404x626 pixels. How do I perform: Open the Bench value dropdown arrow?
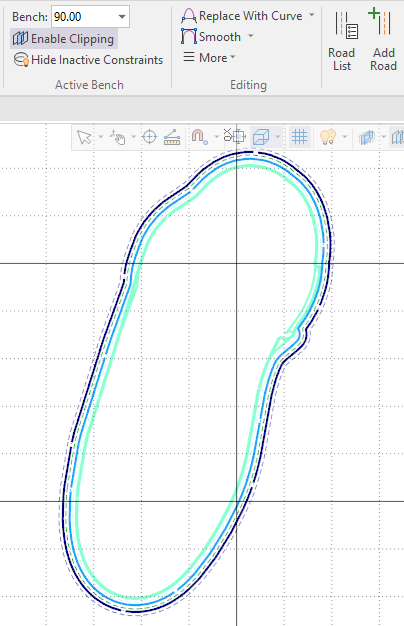pyautogui.click(x=122, y=17)
